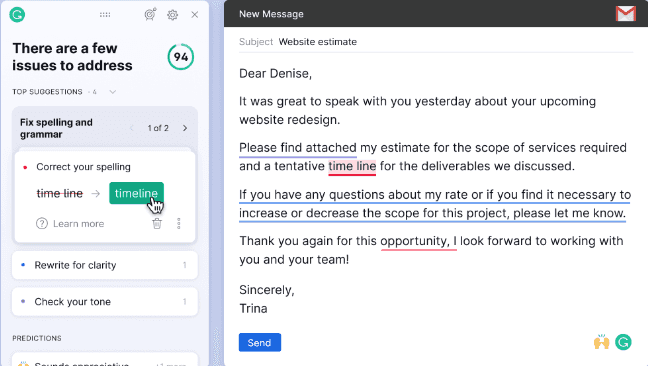View the overall score 94 circle
This screenshot has height=366, width=648.
(181, 57)
